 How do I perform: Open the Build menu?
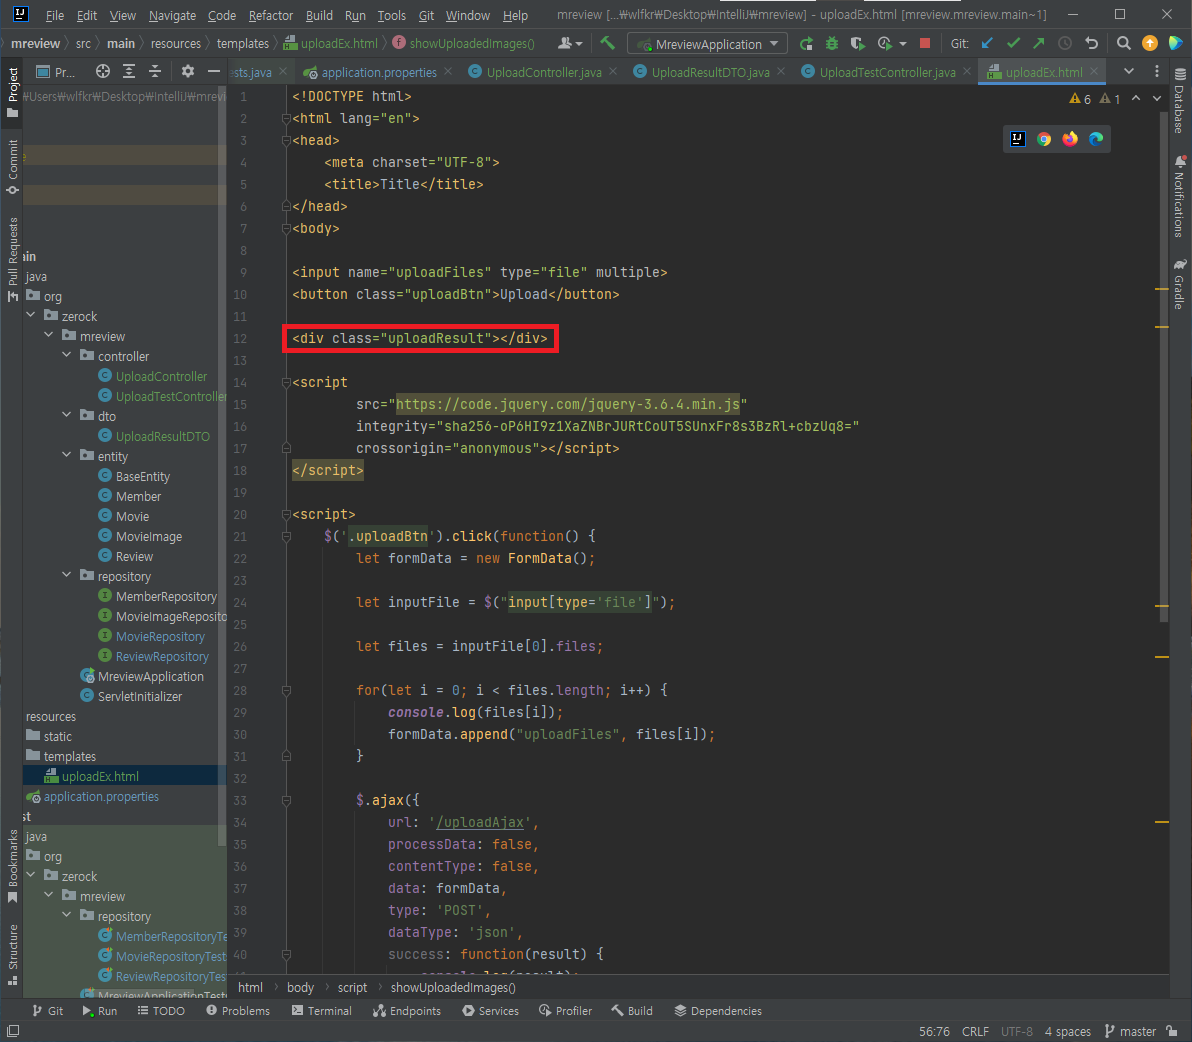pos(319,15)
